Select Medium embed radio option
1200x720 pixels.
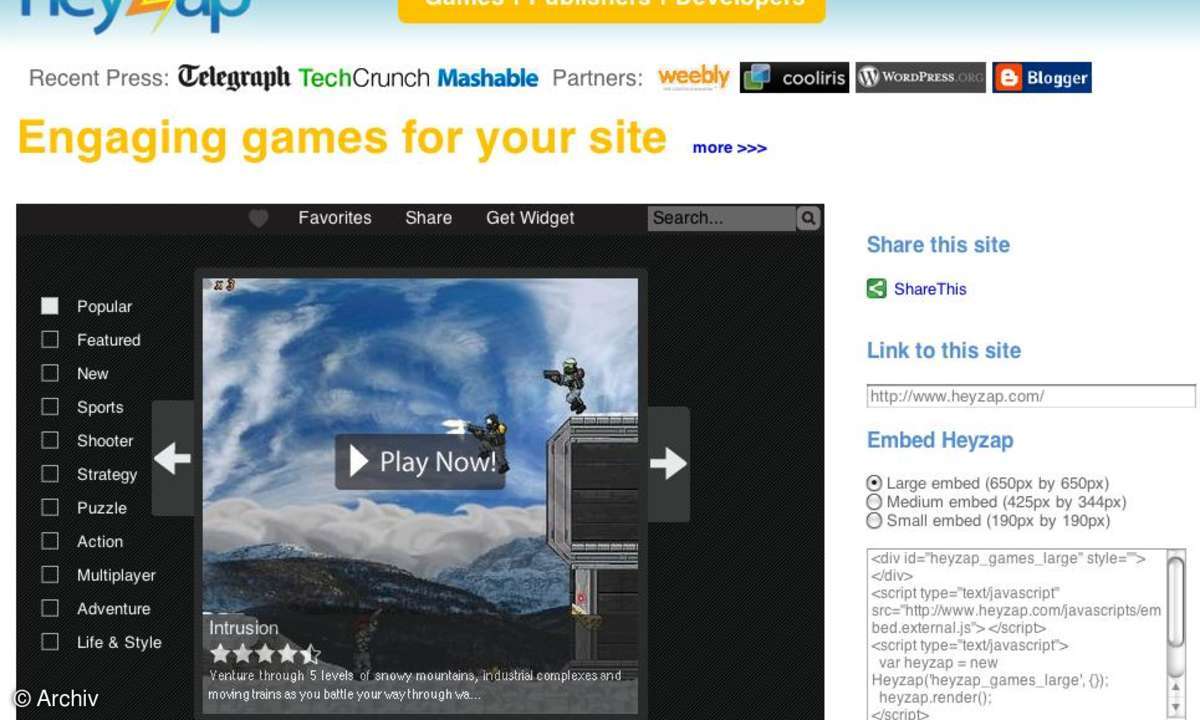(874, 502)
